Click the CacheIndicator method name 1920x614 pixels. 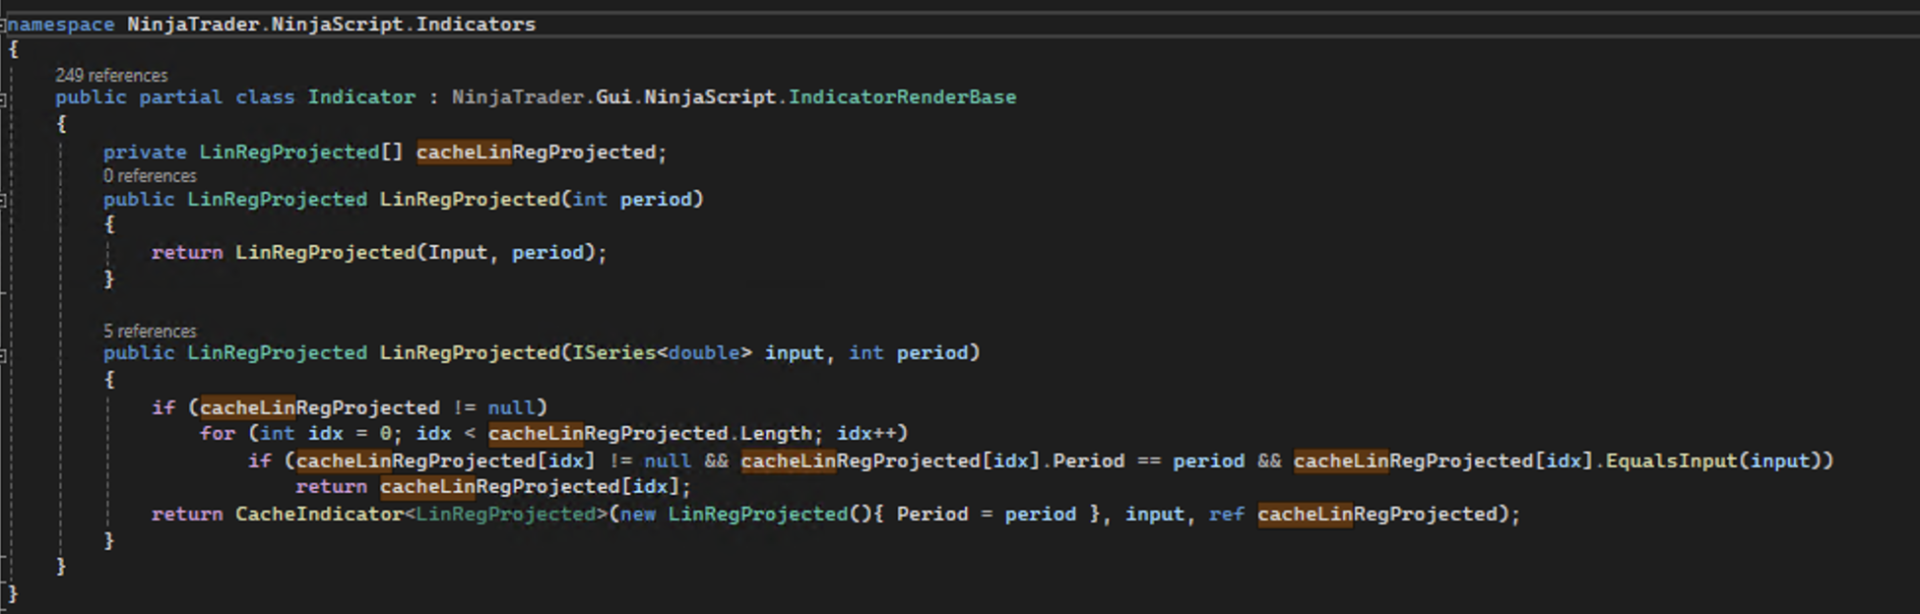coord(319,513)
